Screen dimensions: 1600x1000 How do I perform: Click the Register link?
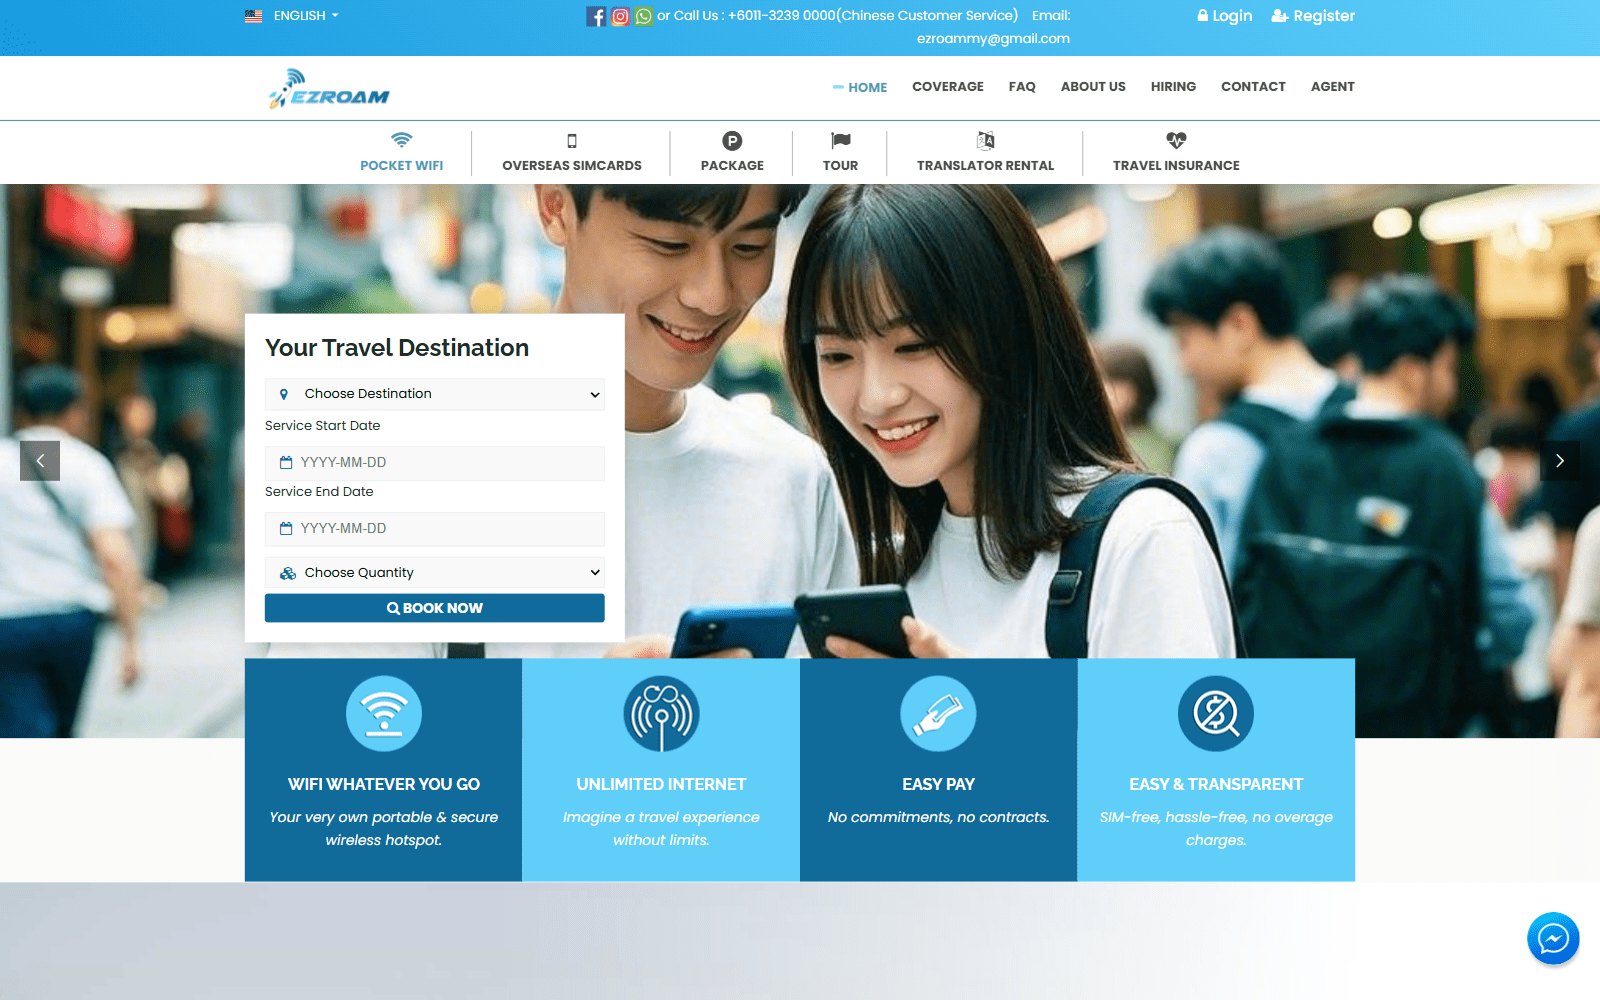(x=1313, y=16)
